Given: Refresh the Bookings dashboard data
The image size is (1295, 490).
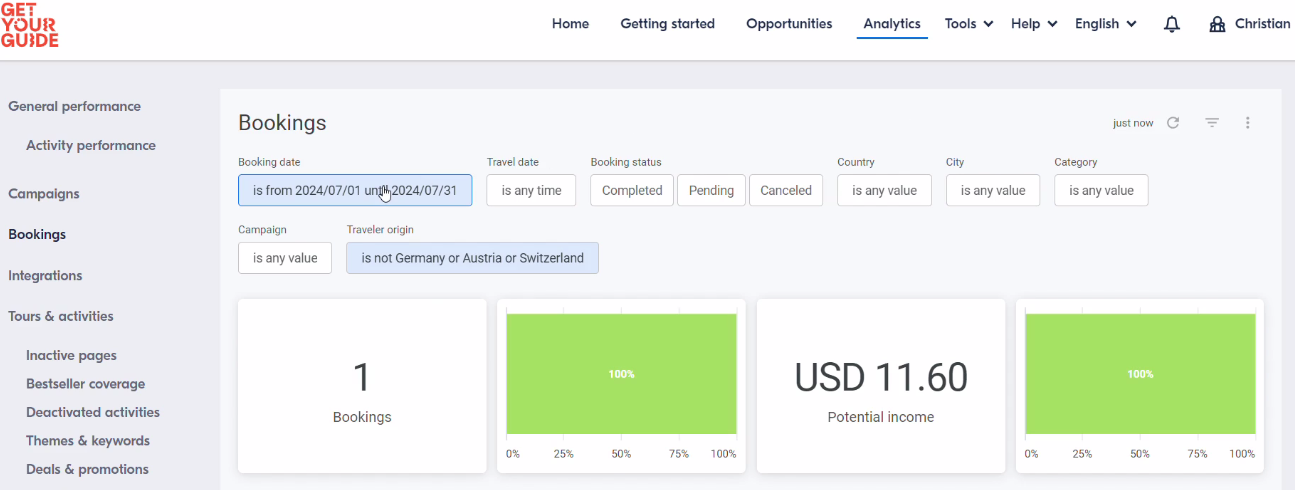Looking at the screenshot, I should pos(1173,123).
